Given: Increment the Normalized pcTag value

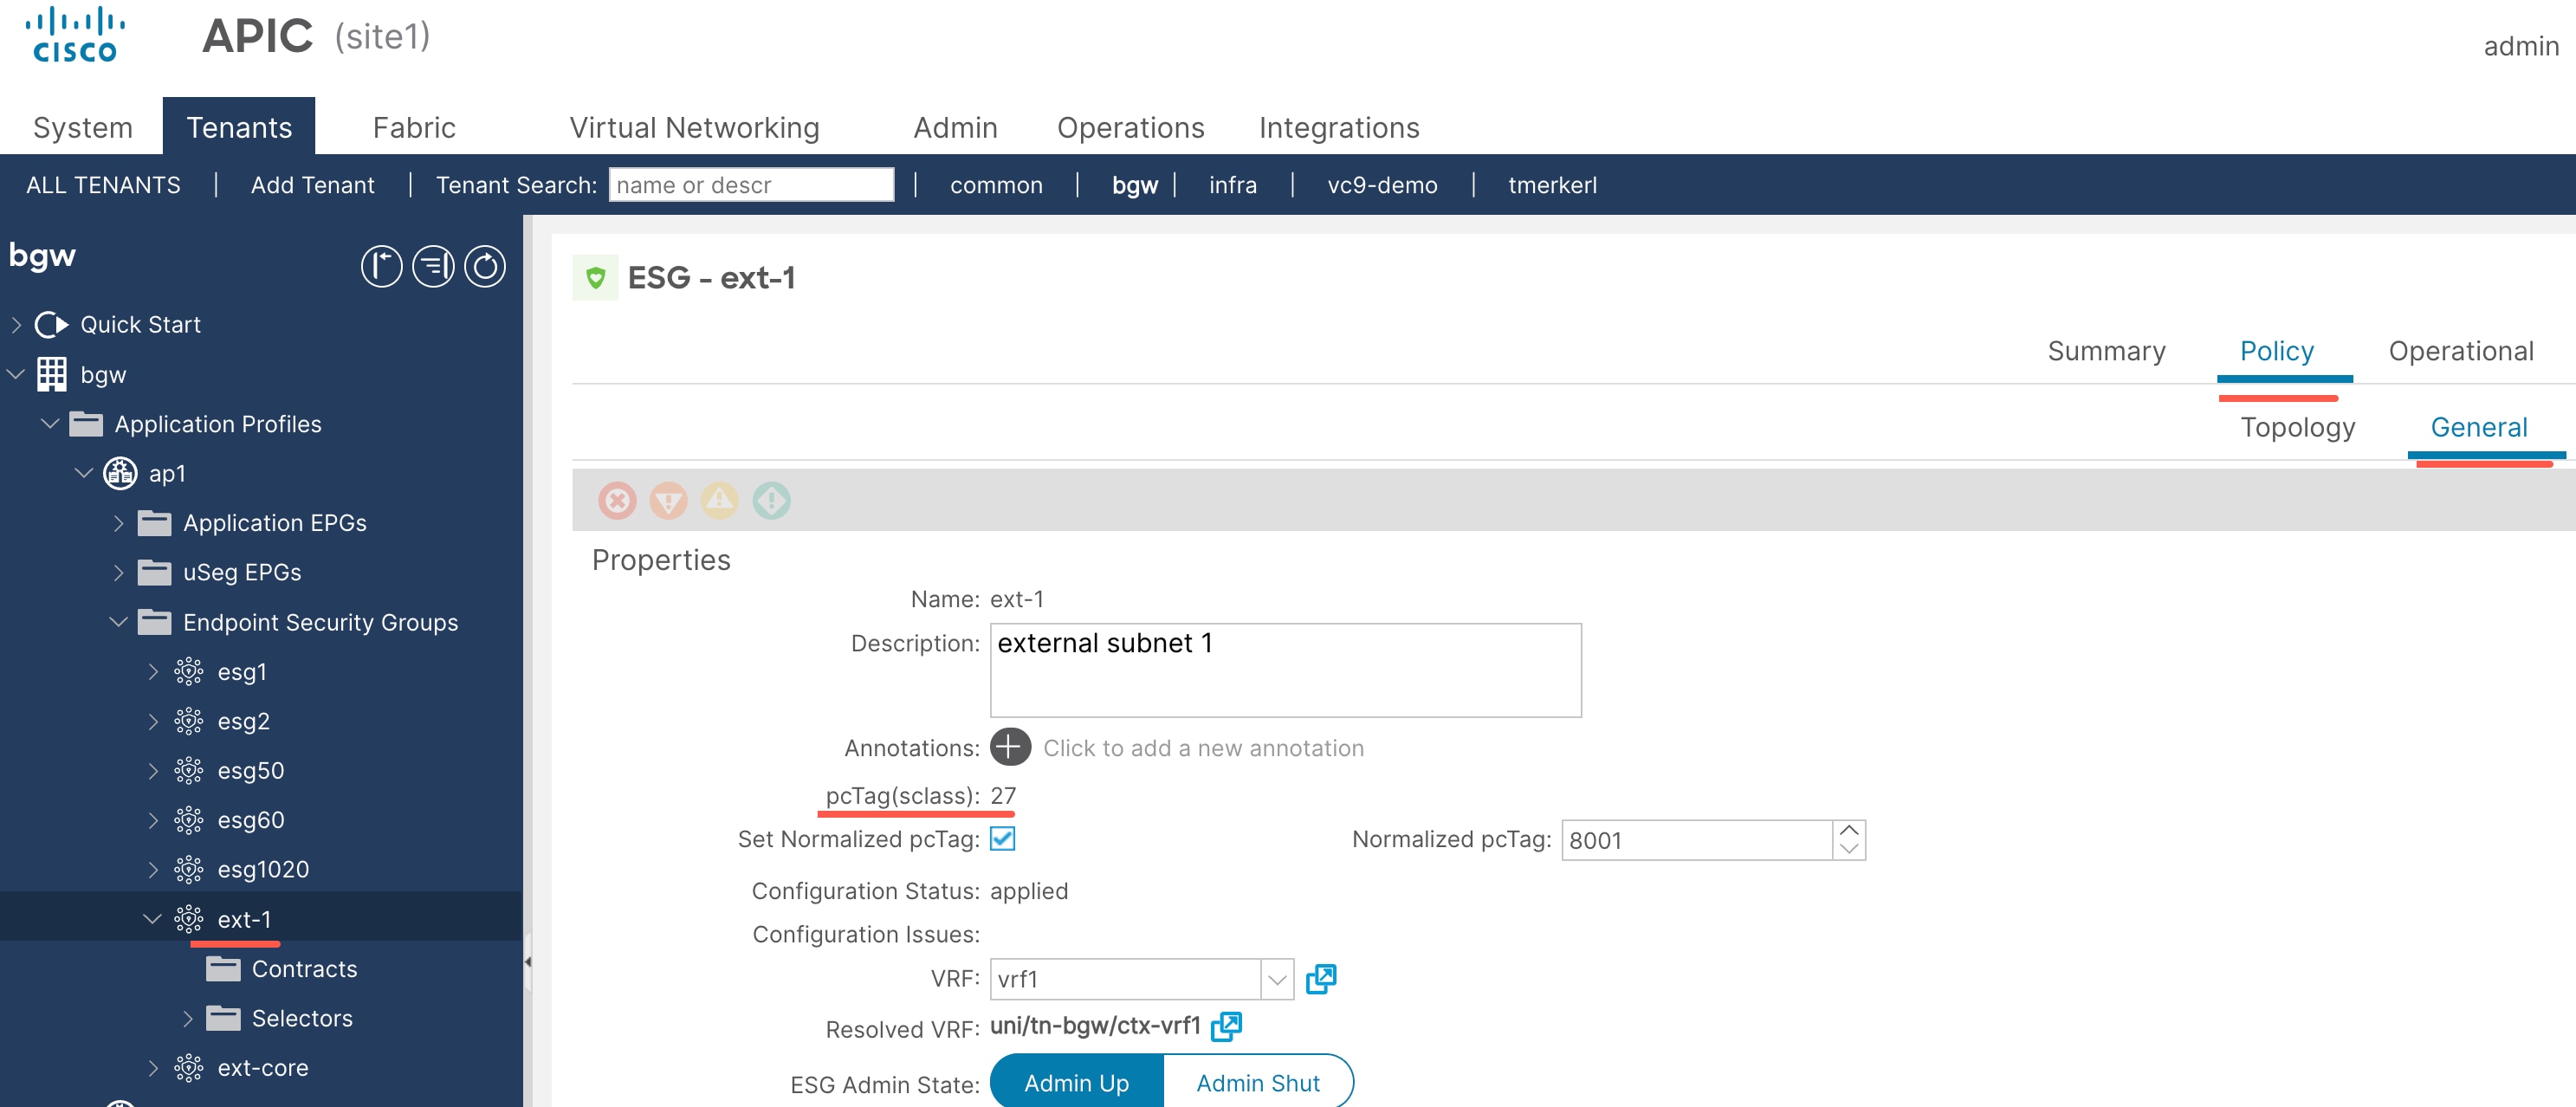Looking at the screenshot, I should point(1848,830).
